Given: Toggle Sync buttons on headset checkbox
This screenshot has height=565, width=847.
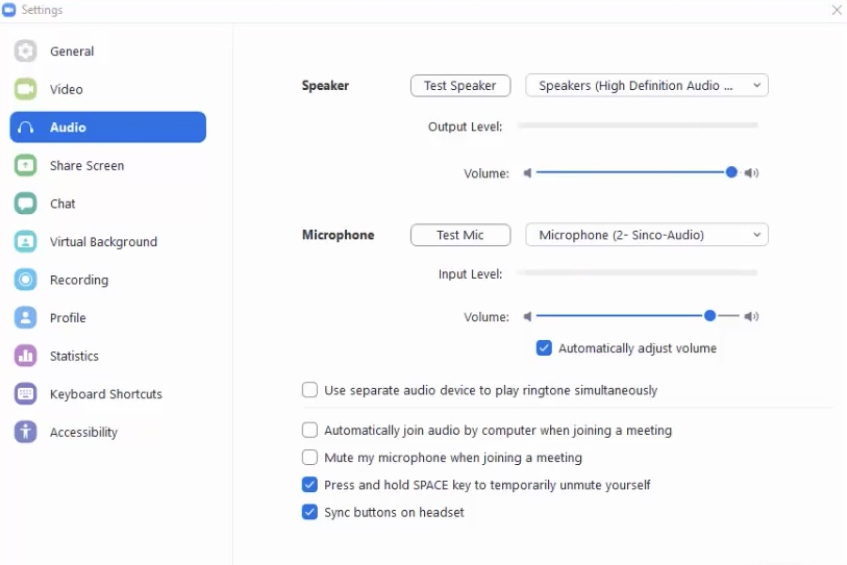Looking at the screenshot, I should pyautogui.click(x=310, y=512).
